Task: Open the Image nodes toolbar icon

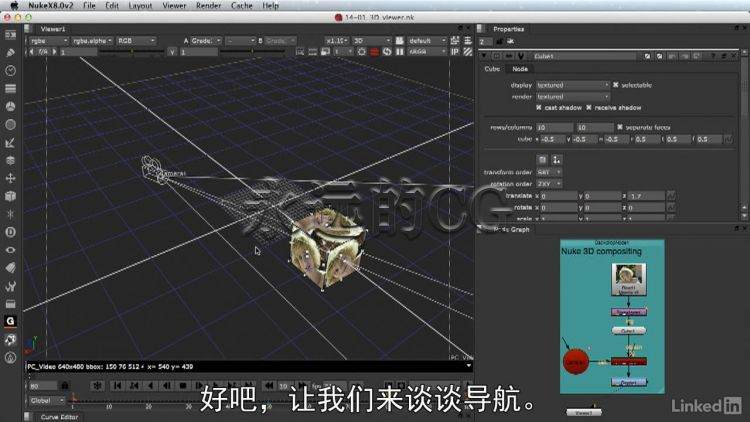Action: (10, 35)
